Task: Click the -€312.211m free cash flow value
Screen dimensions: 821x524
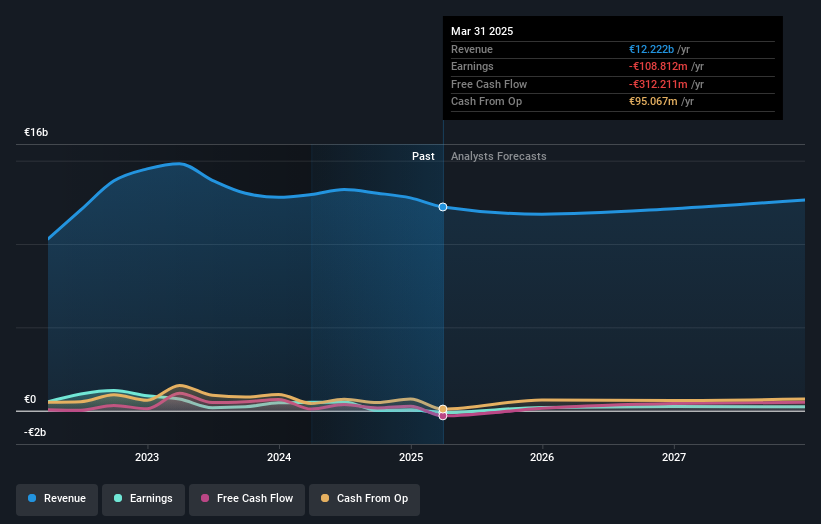Action: tap(658, 84)
